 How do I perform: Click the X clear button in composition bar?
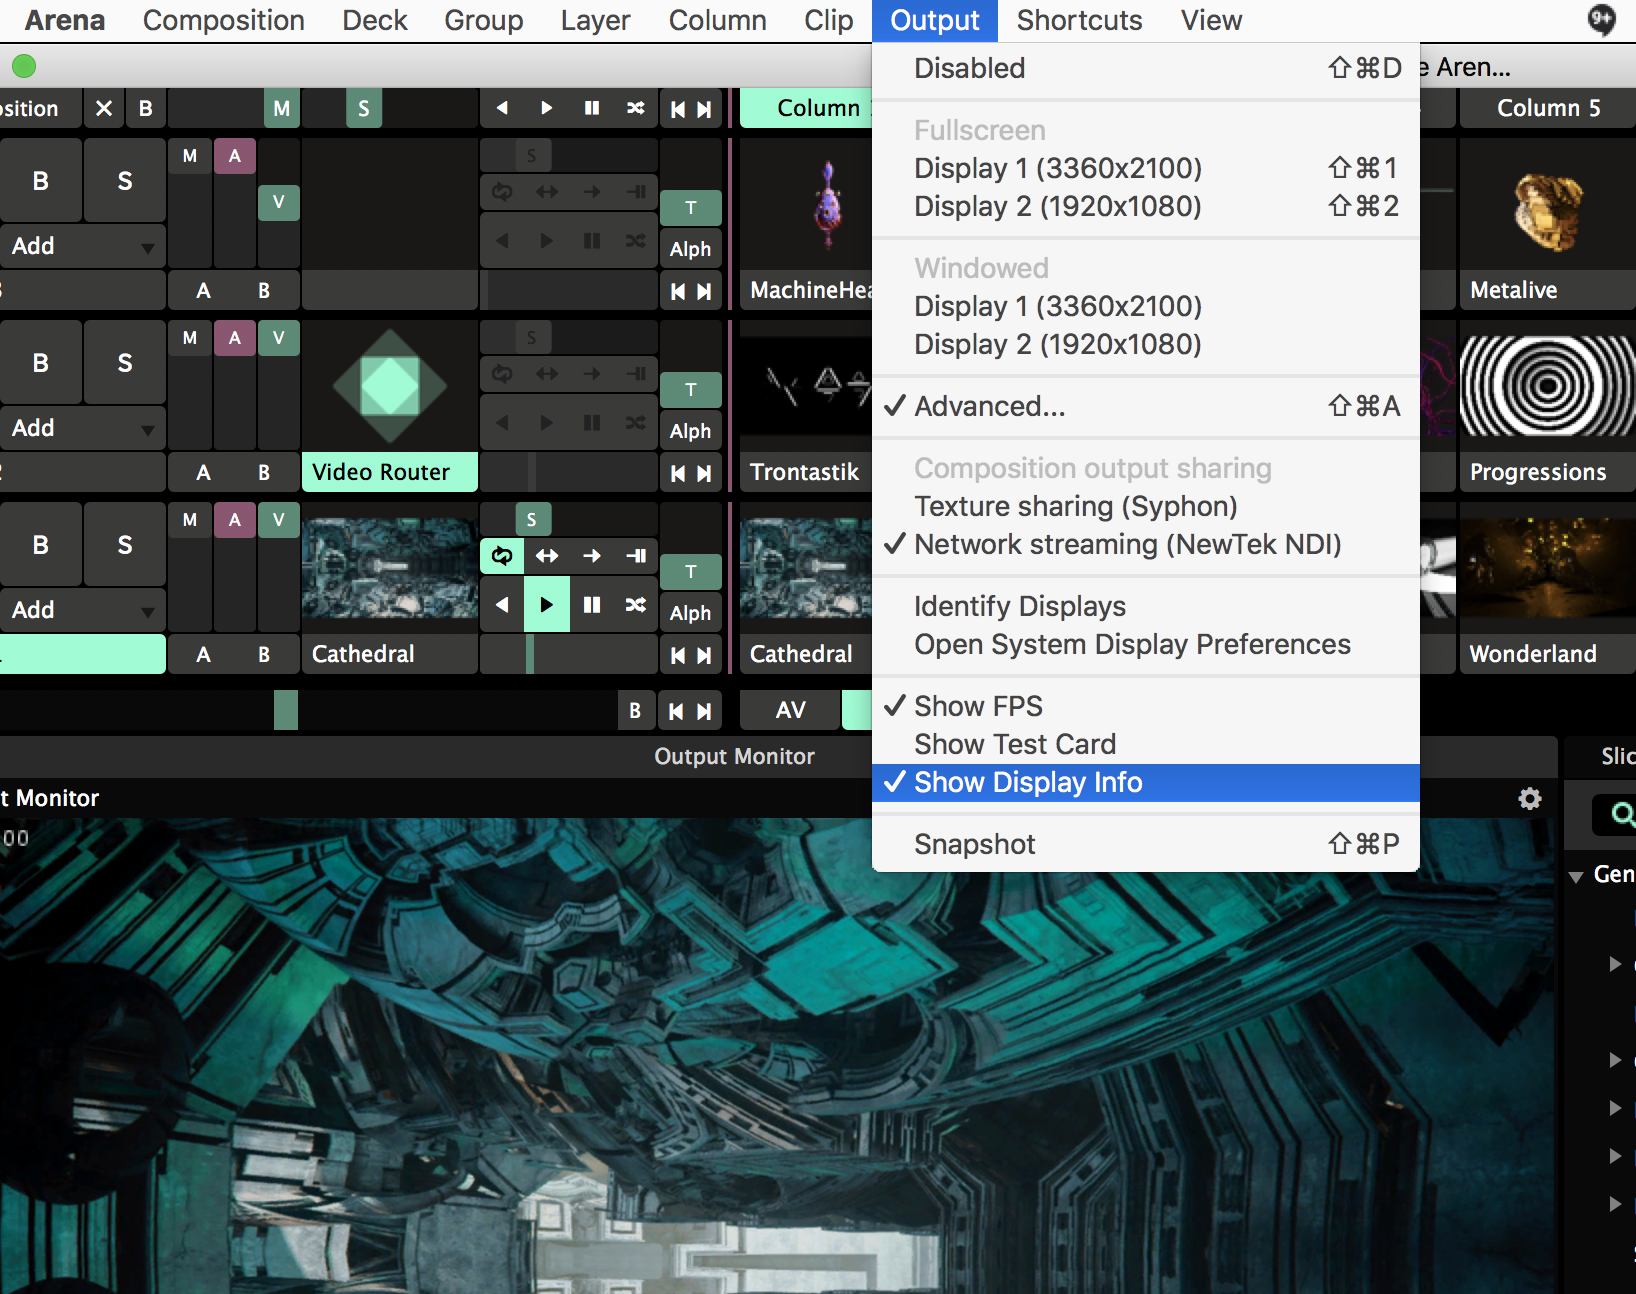click(x=103, y=108)
